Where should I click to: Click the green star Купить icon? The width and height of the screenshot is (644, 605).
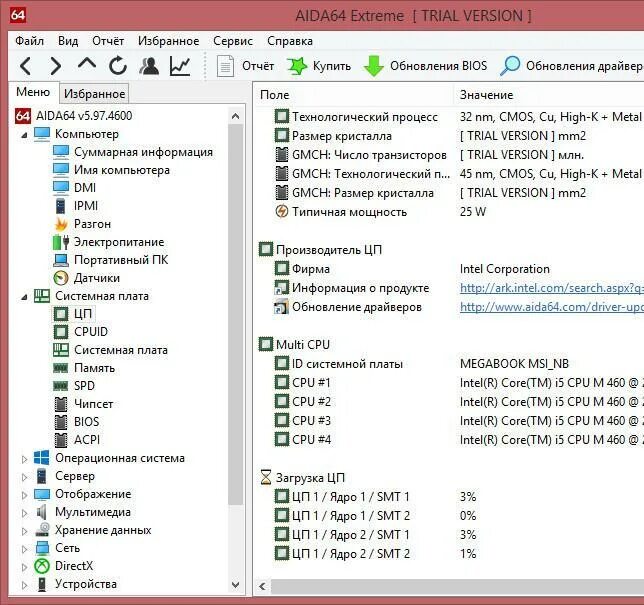pyautogui.click(x=297, y=66)
